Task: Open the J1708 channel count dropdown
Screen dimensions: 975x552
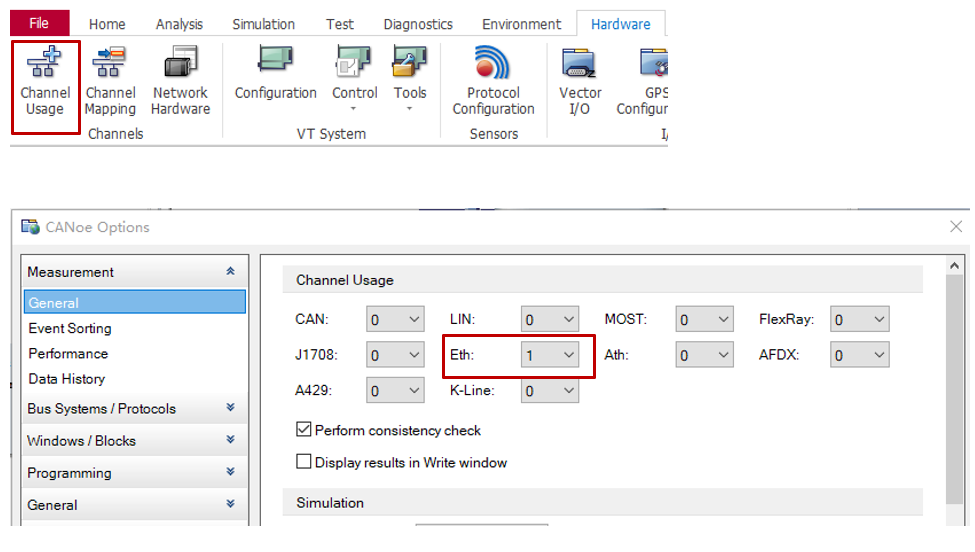Action: pyautogui.click(x=395, y=355)
